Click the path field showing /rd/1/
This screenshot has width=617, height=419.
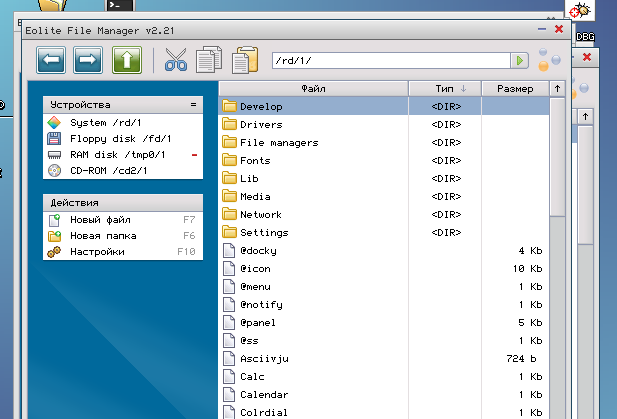click(x=390, y=61)
